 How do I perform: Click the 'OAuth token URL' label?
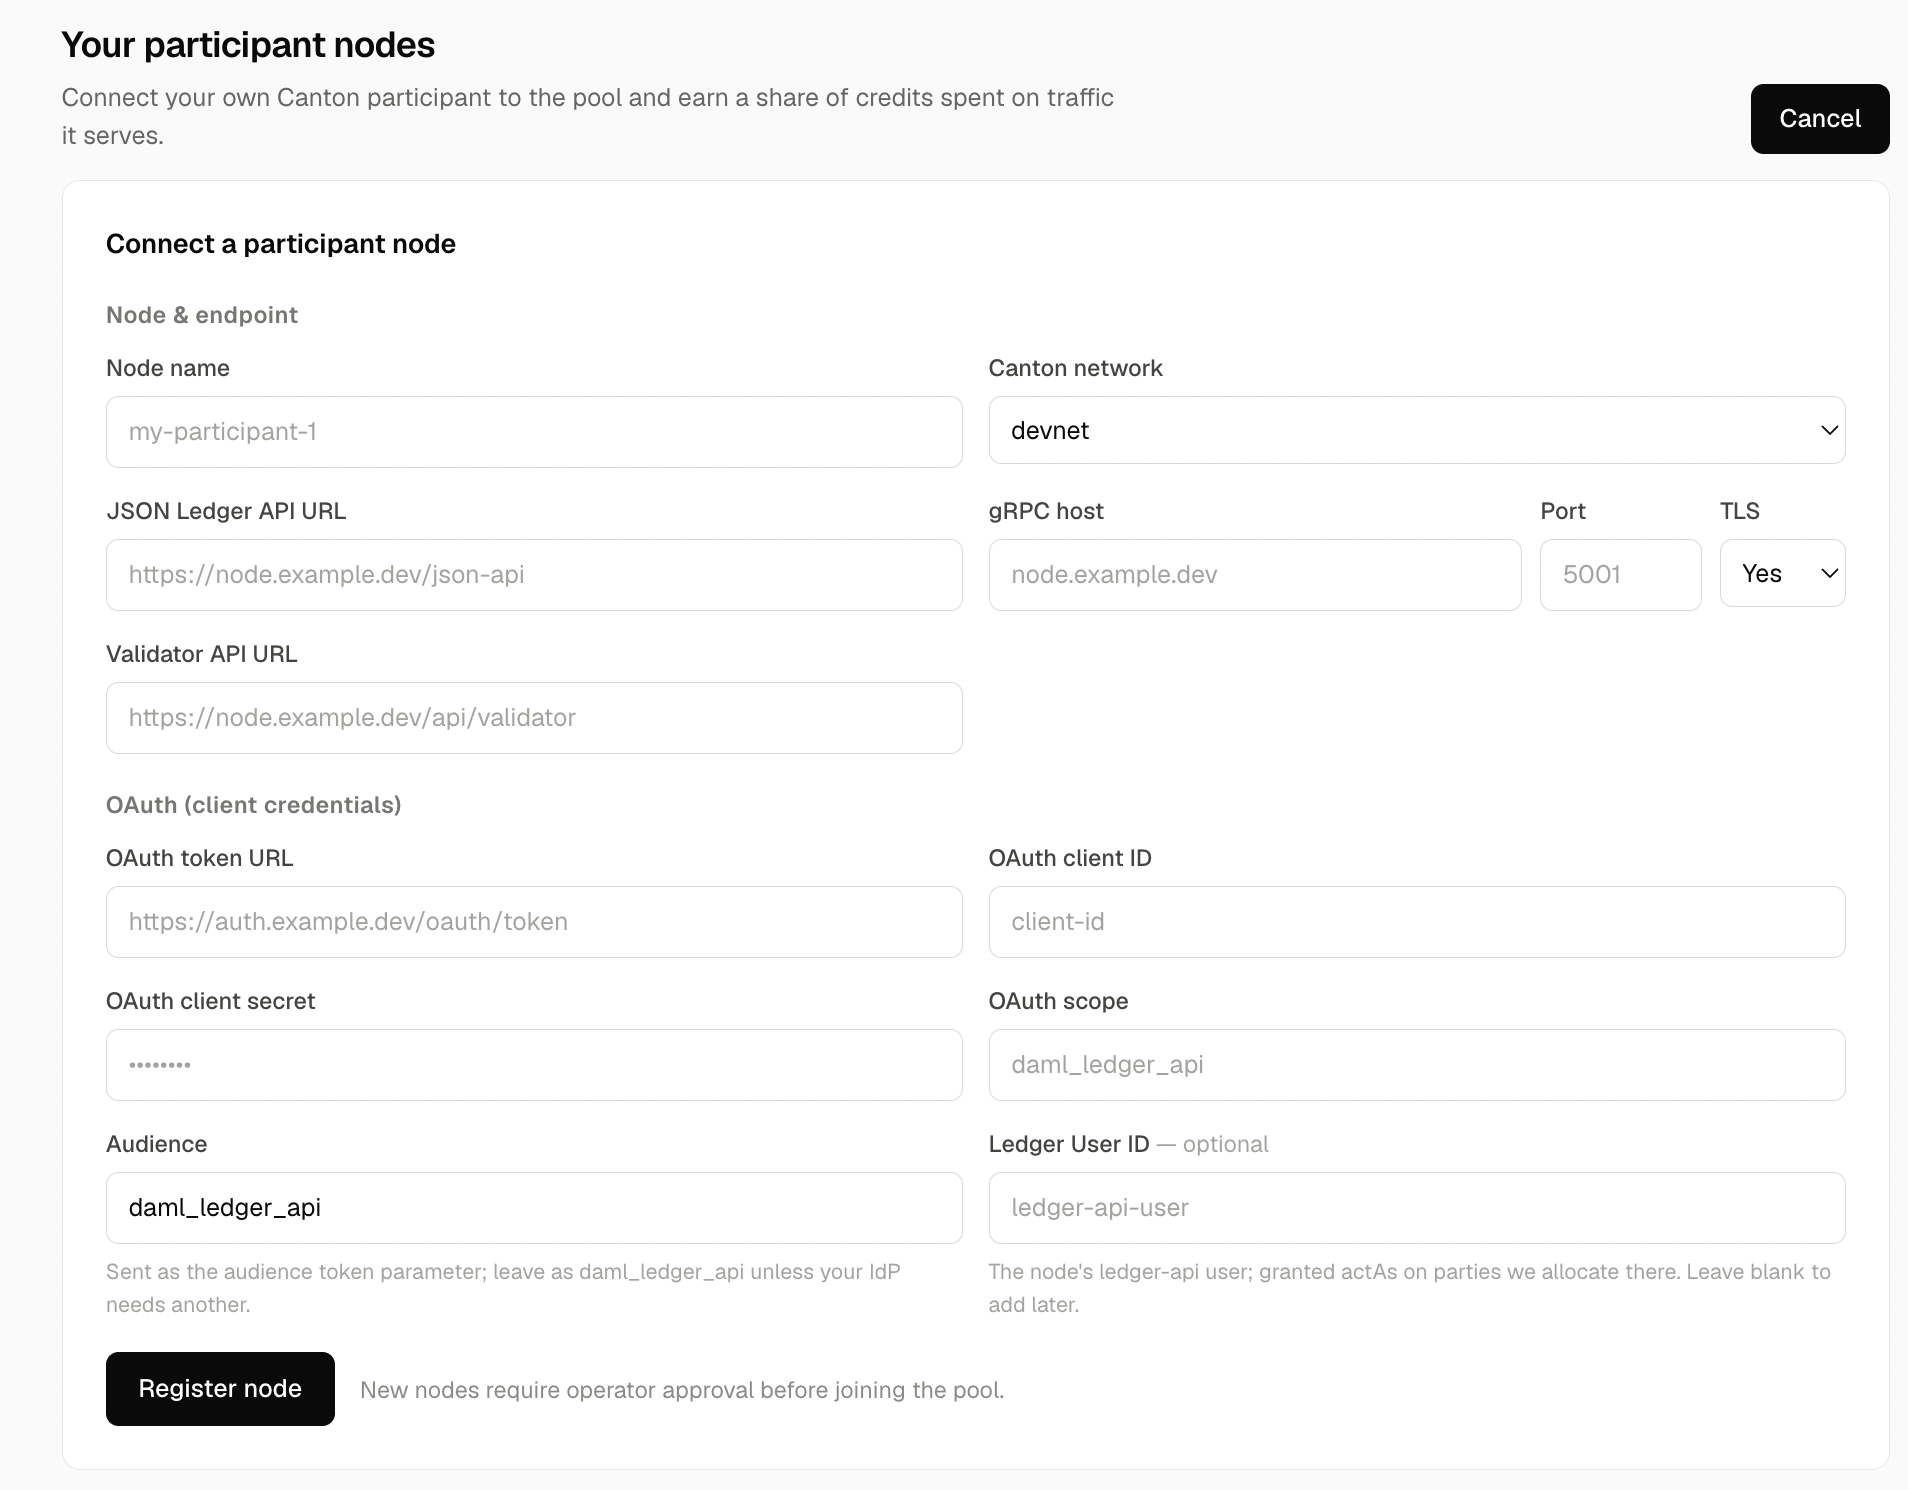coord(200,858)
